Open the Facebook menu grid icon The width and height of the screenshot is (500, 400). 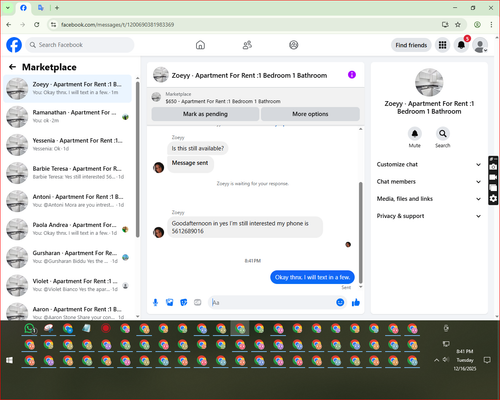pos(442,45)
